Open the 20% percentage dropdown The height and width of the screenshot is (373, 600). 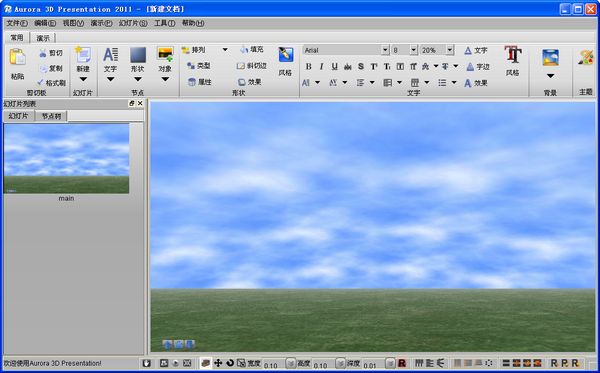(x=450, y=50)
